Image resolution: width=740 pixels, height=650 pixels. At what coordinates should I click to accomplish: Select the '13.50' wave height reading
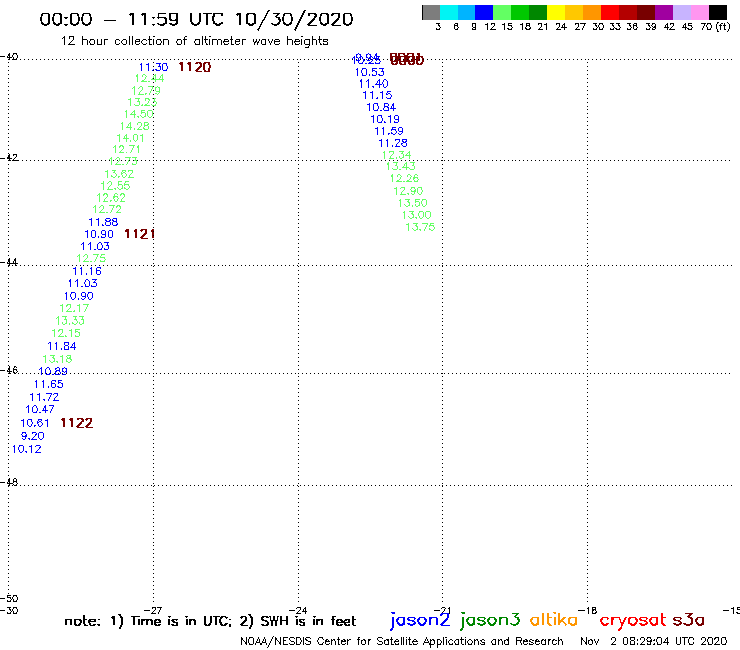pyautogui.click(x=412, y=203)
